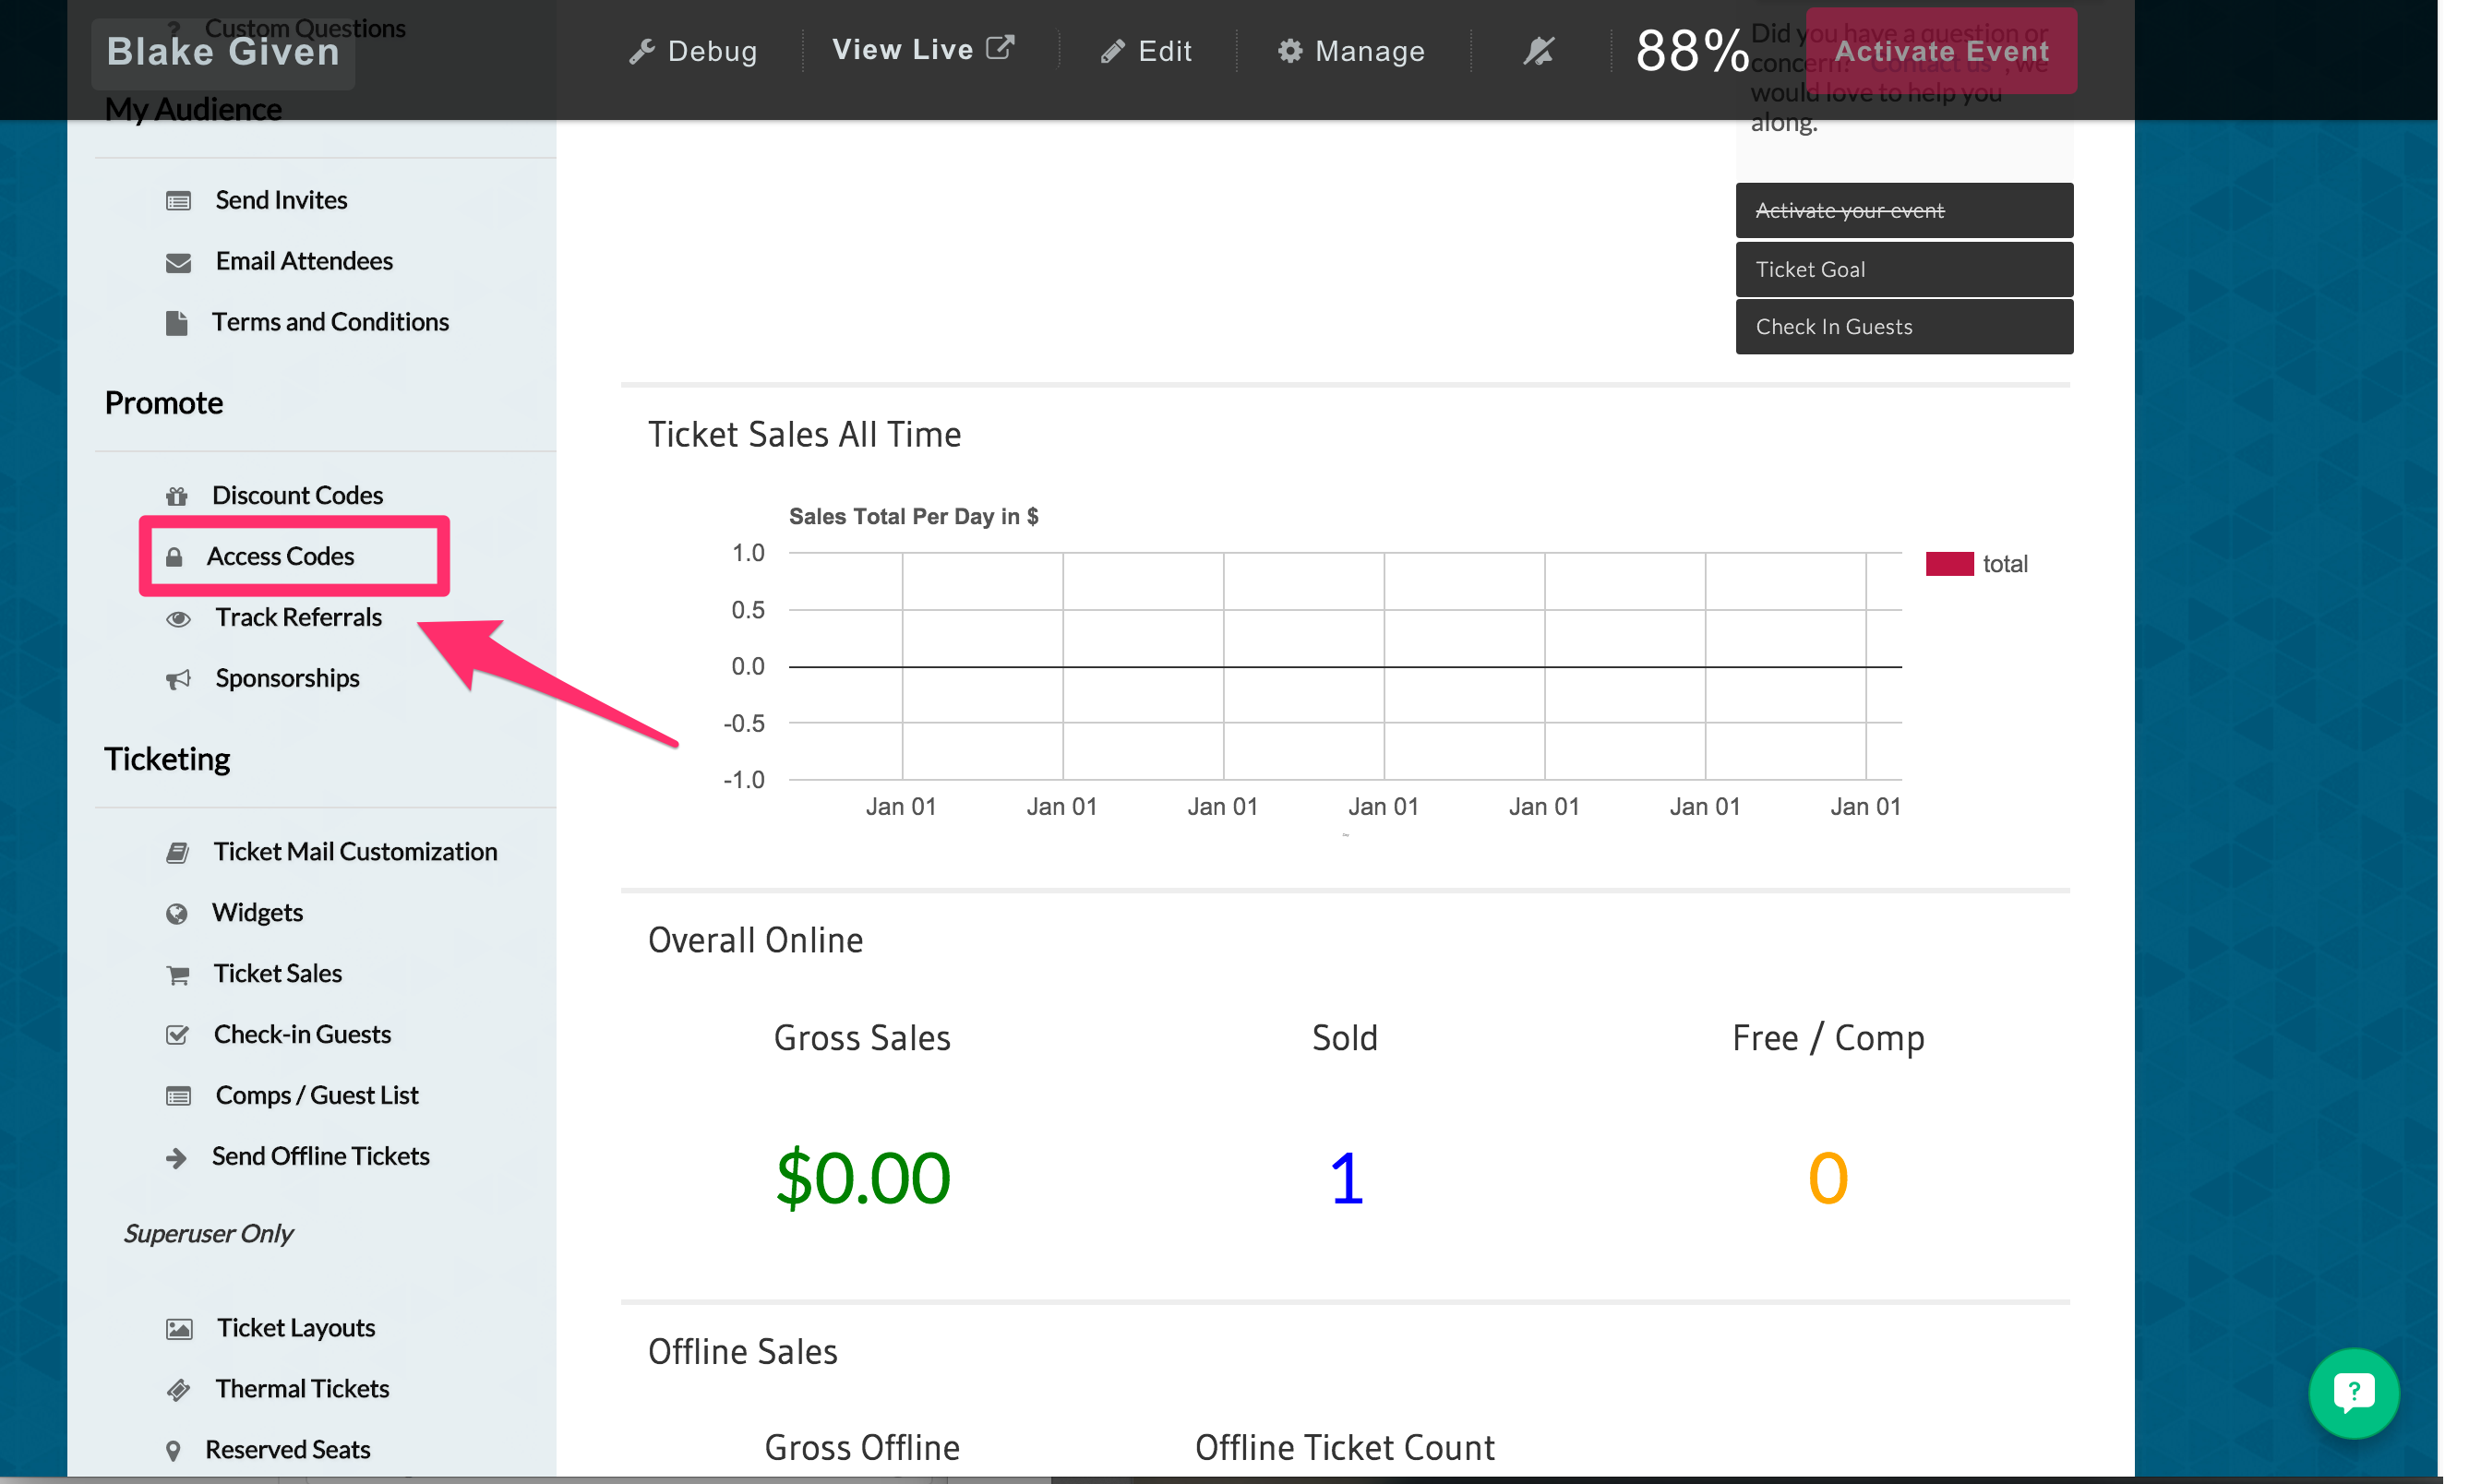Click the Sold count value 1
This screenshot has height=1484, width=2481.
(1345, 1178)
